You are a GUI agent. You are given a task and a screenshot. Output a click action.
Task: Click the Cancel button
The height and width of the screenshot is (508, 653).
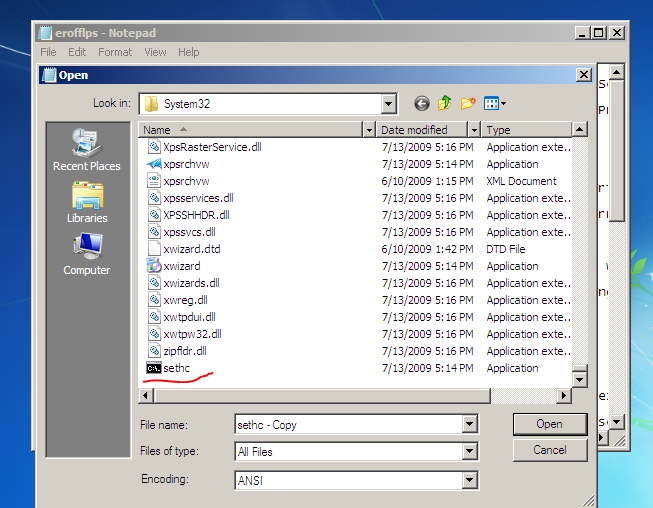[549, 450]
